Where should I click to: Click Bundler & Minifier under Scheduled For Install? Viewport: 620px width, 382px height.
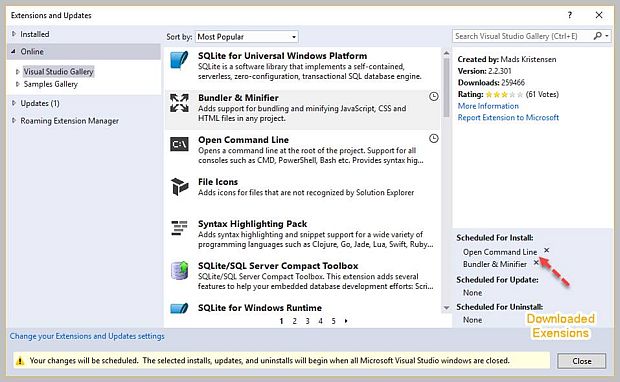pos(495,264)
